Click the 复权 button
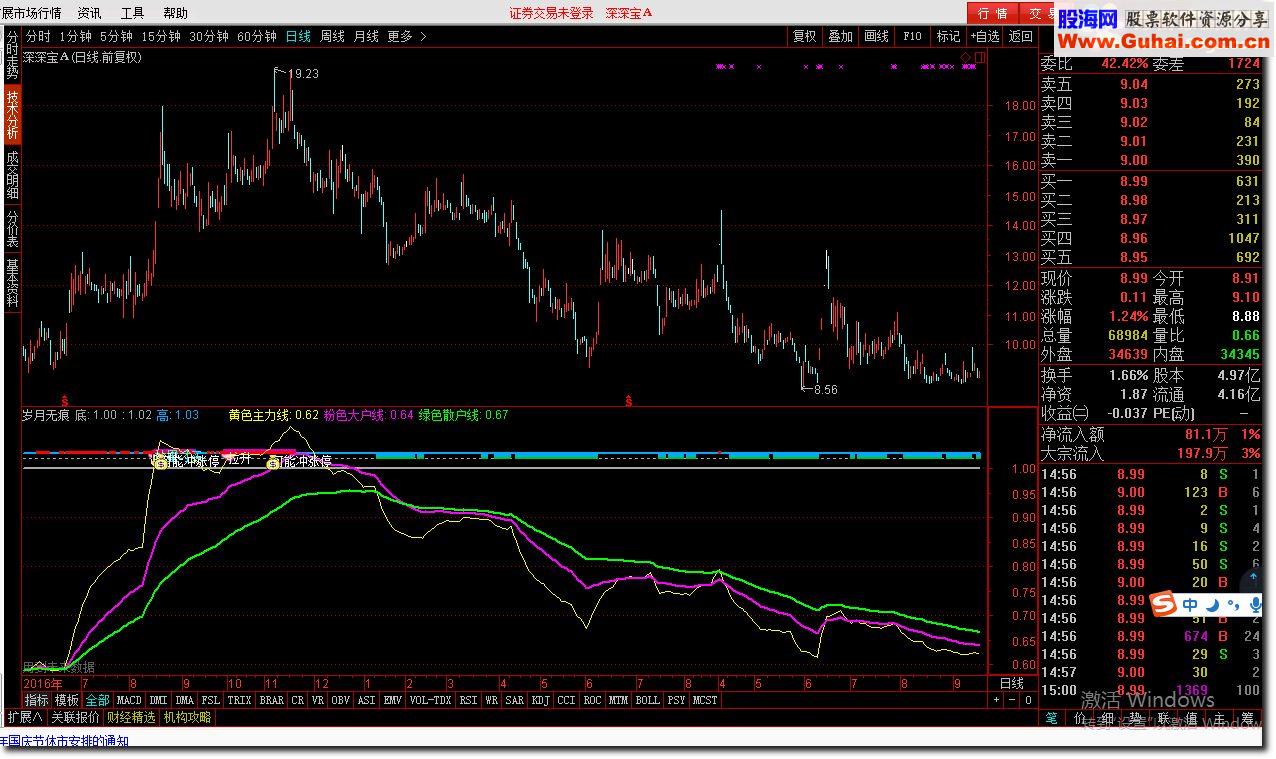Screen dimensions: 1276x759 (x=804, y=36)
